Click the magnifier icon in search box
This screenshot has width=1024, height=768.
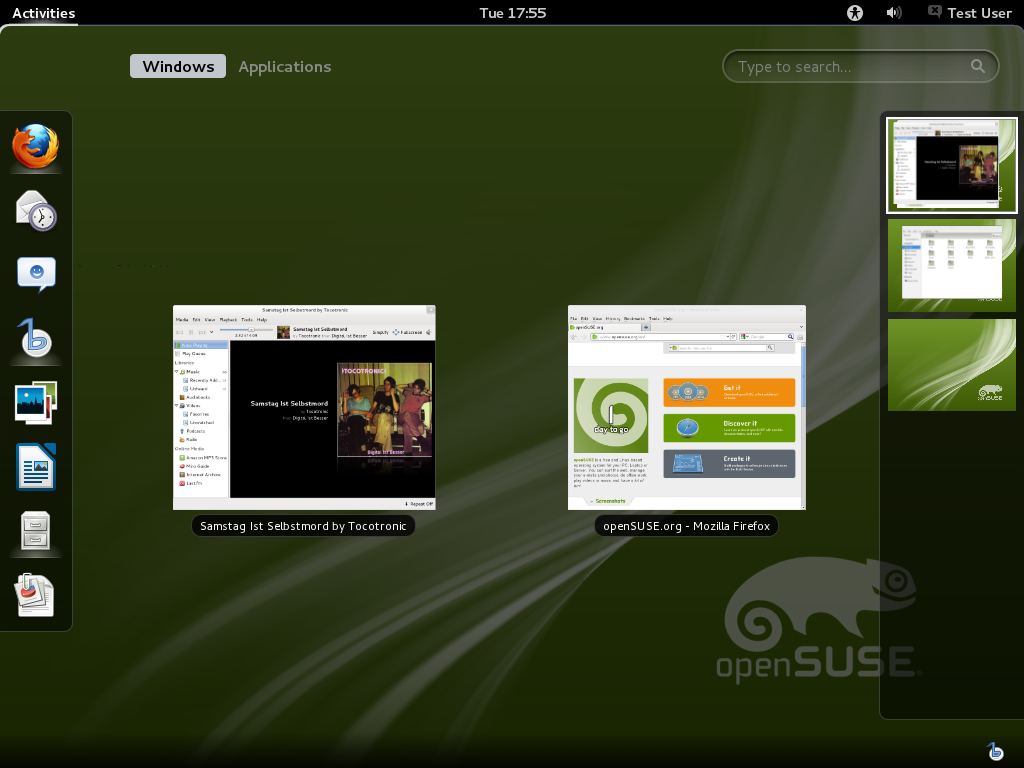click(978, 66)
